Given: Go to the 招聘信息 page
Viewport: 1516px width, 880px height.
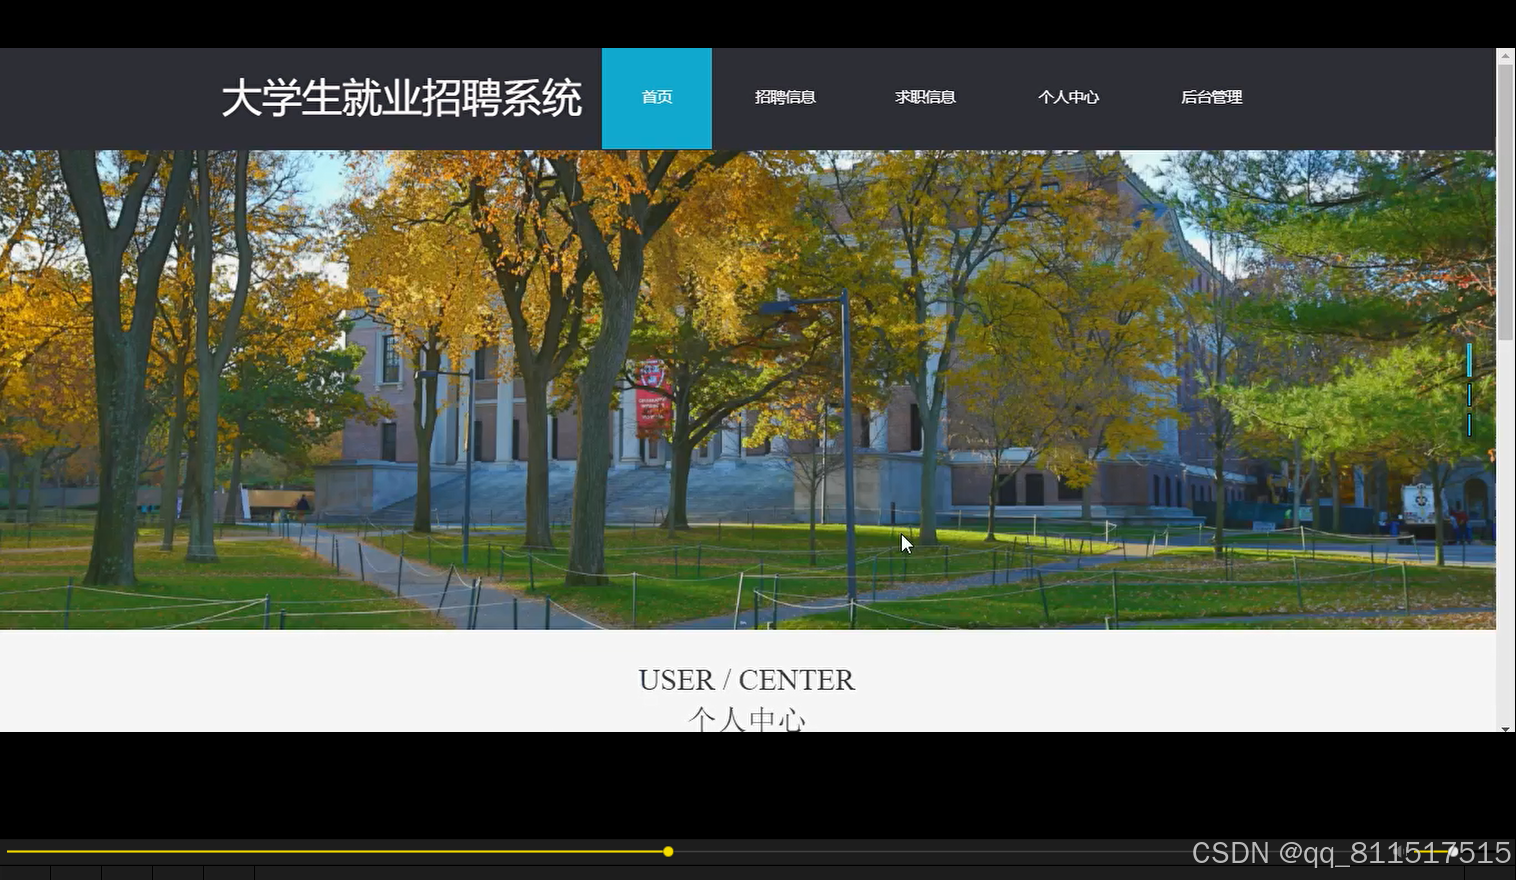Looking at the screenshot, I should [x=785, y=97].
